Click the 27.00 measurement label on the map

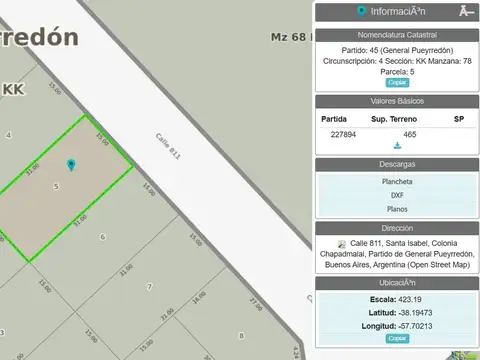coord(256,304)
